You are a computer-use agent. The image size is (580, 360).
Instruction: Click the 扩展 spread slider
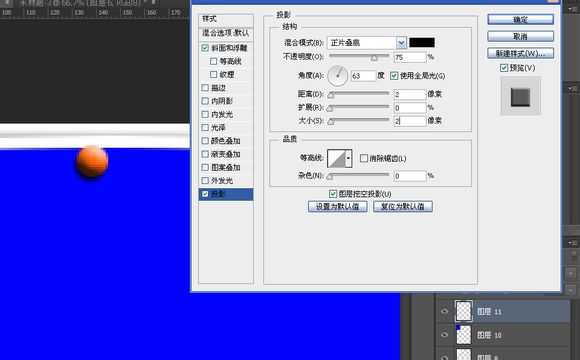pyautogui.click(x=359, y=108)
